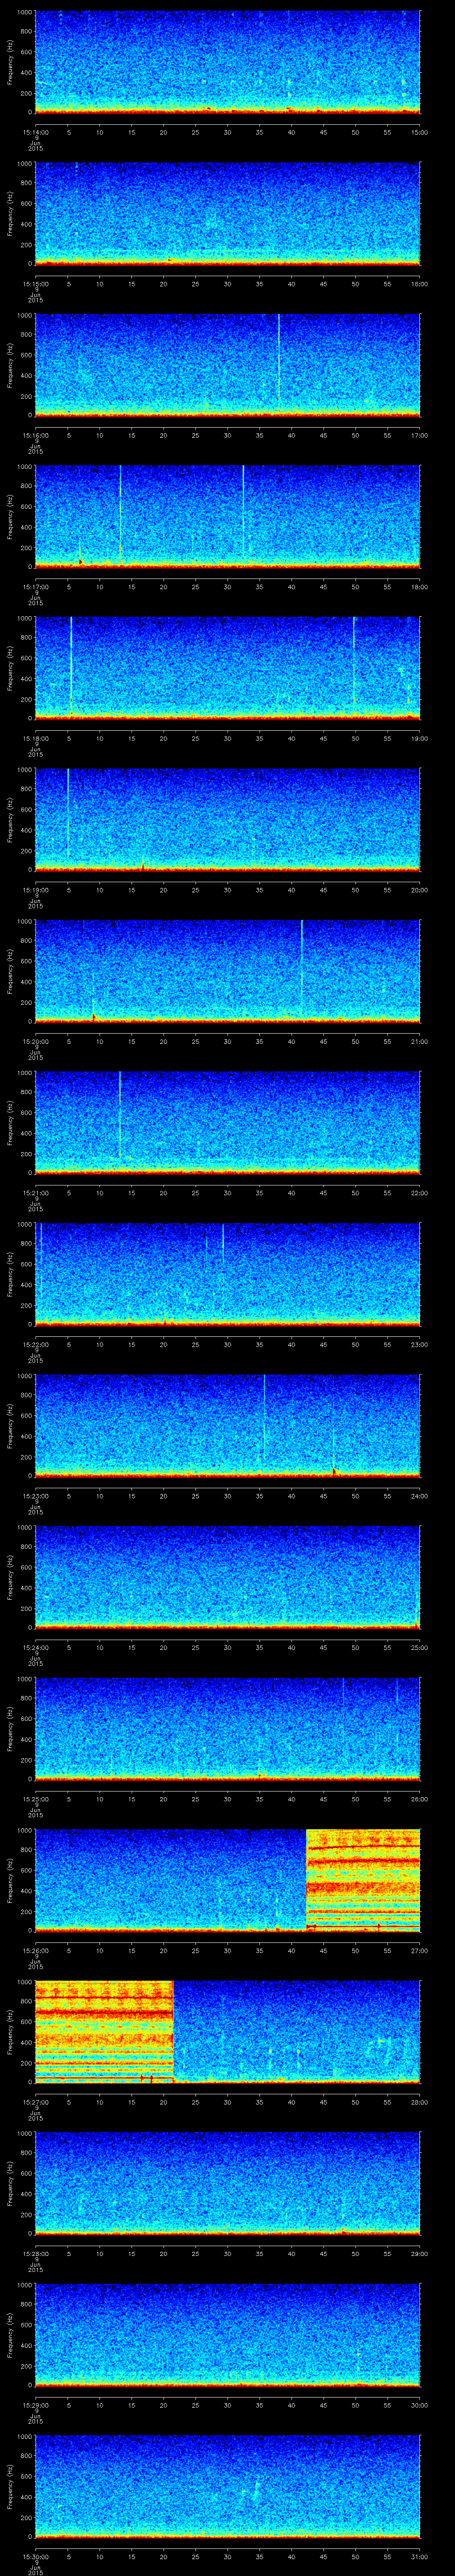Click the 15:19:00 start time label
The width and height of the screenshot is (455, 2576).
click(35, 890)
